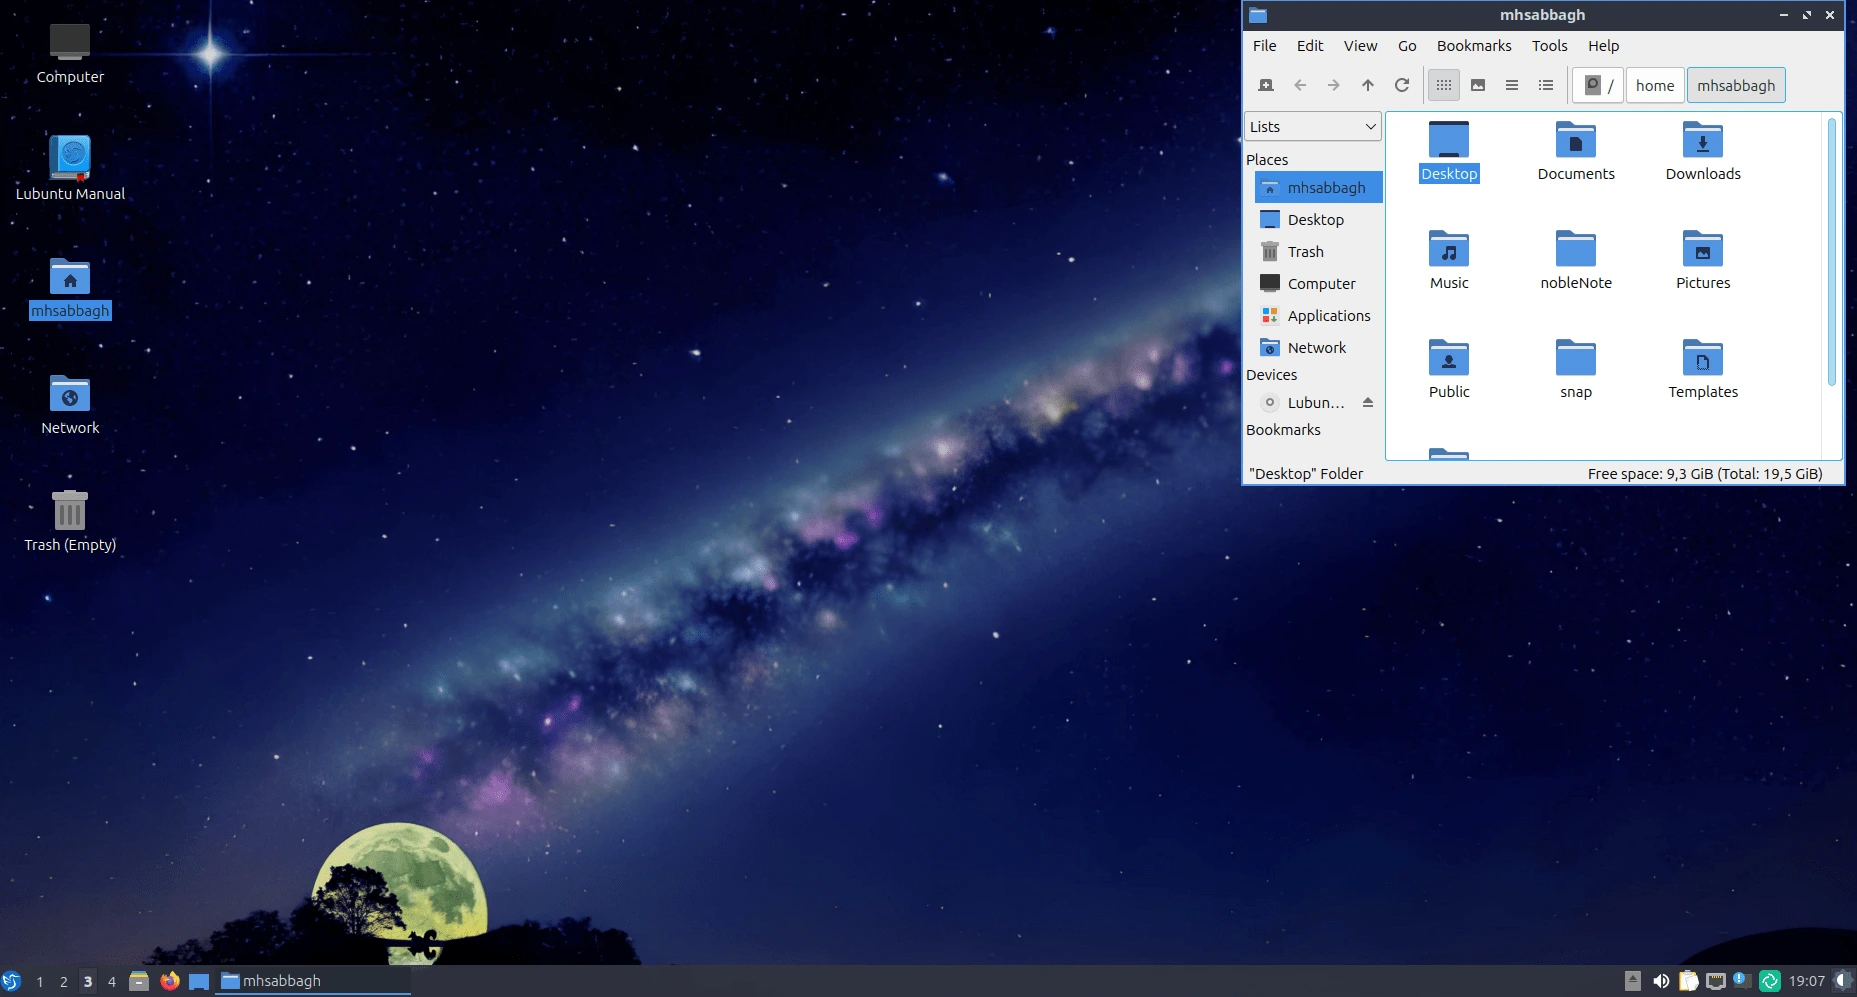
Task: Open the Lubuntu start menu
Action: (12, 981)
